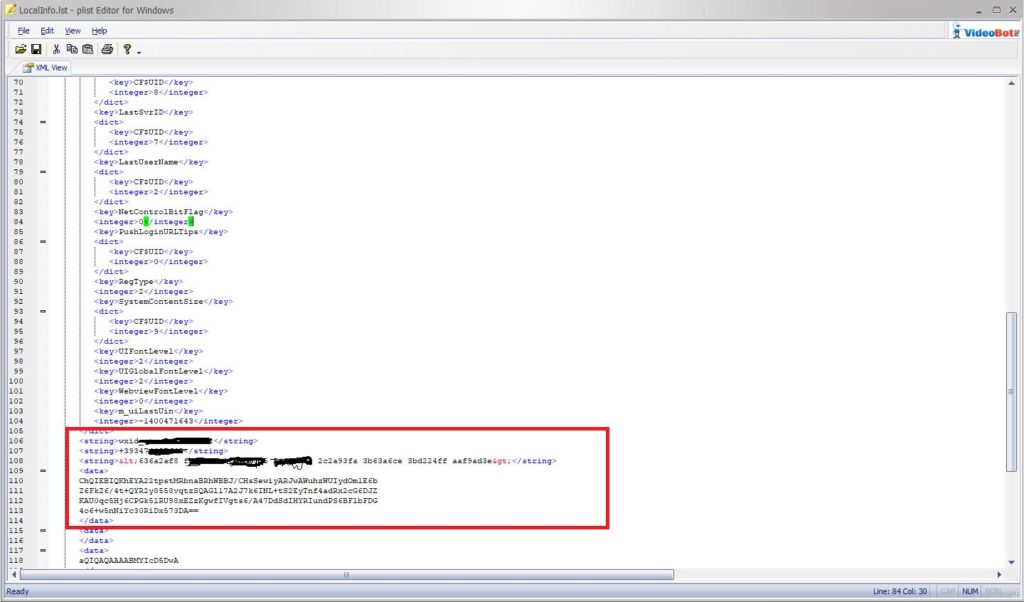Screen dimensions: 1024x602
Task: Click the NetControlBitFlag key line
Action: coord(163,212)
